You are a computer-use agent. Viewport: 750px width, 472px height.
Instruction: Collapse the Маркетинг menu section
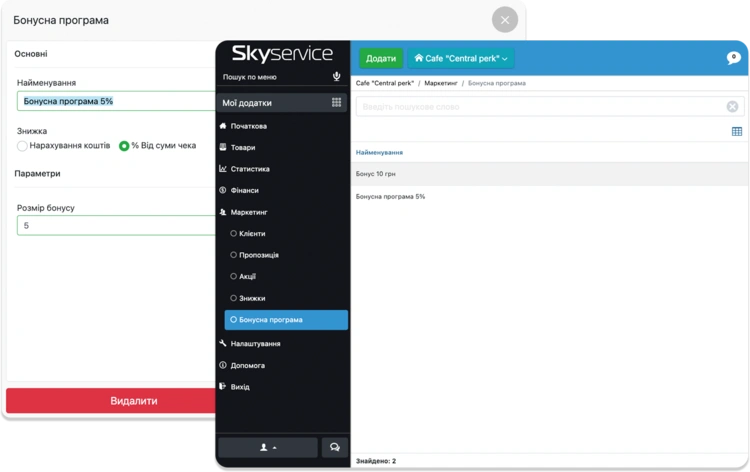[x=249, y=212]
